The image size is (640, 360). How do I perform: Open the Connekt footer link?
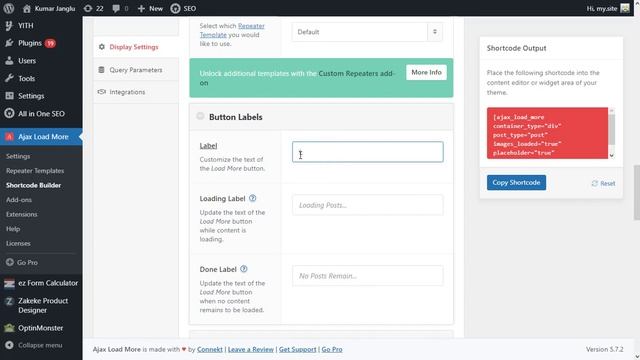coord(210,349)
